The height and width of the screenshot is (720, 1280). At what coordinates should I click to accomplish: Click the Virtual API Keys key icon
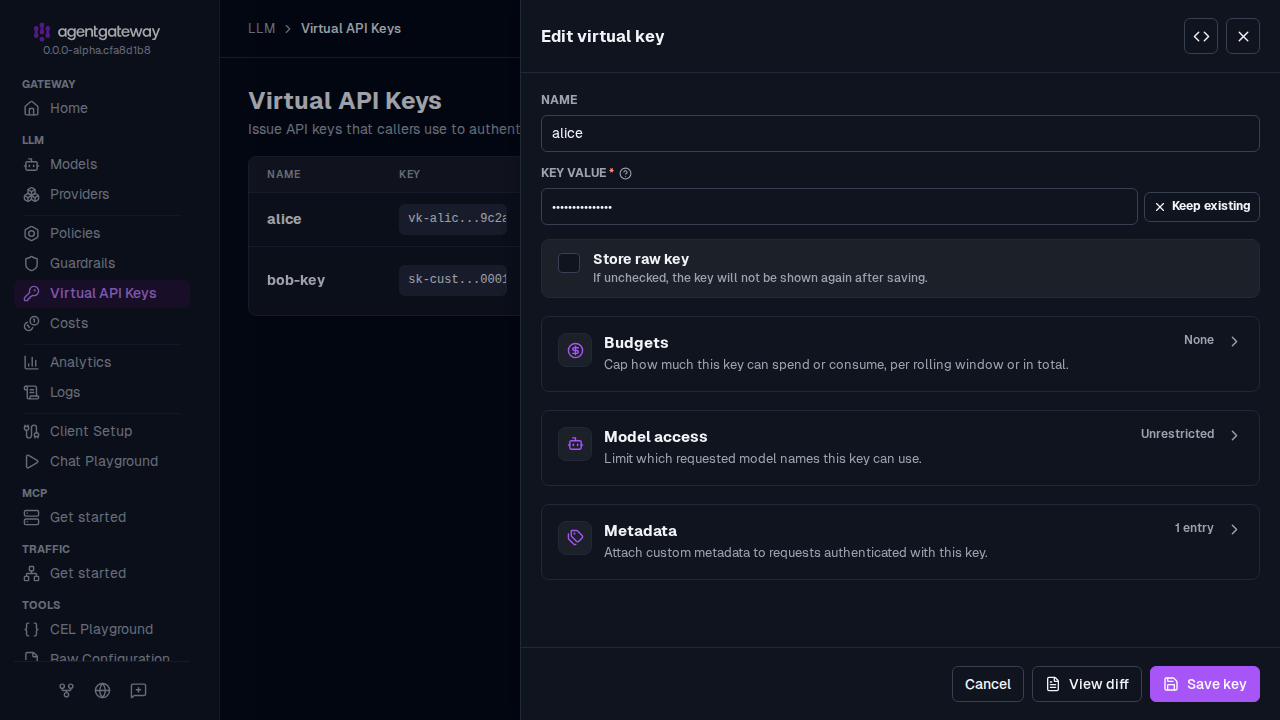point(32,293)
